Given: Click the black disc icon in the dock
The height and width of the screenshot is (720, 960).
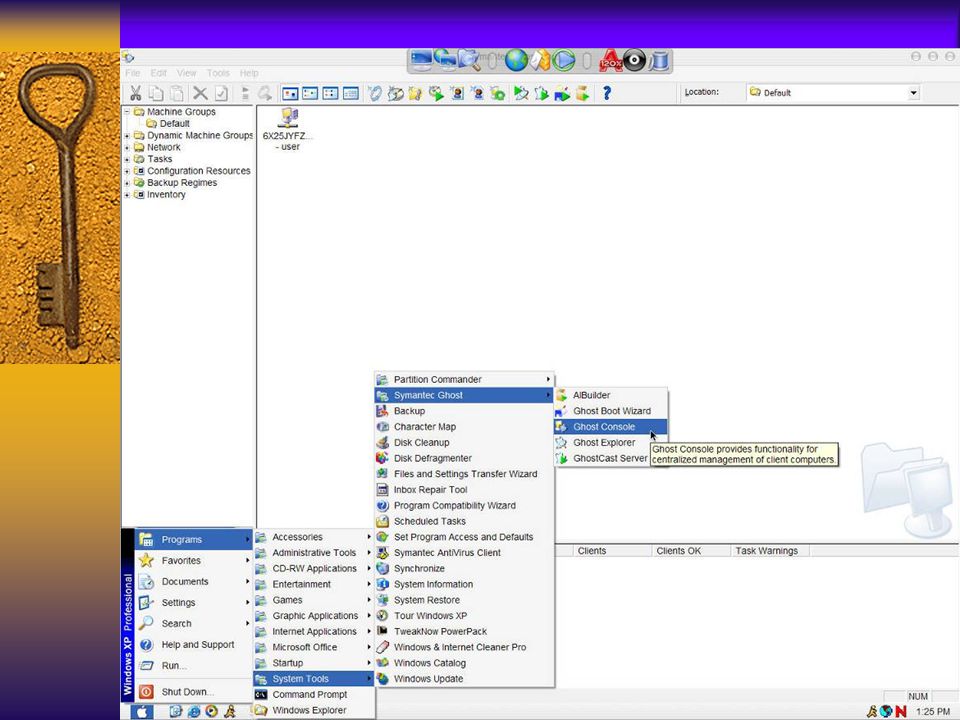Looking at the screenshot, I should pyautogui.click(x=635, y=61).
